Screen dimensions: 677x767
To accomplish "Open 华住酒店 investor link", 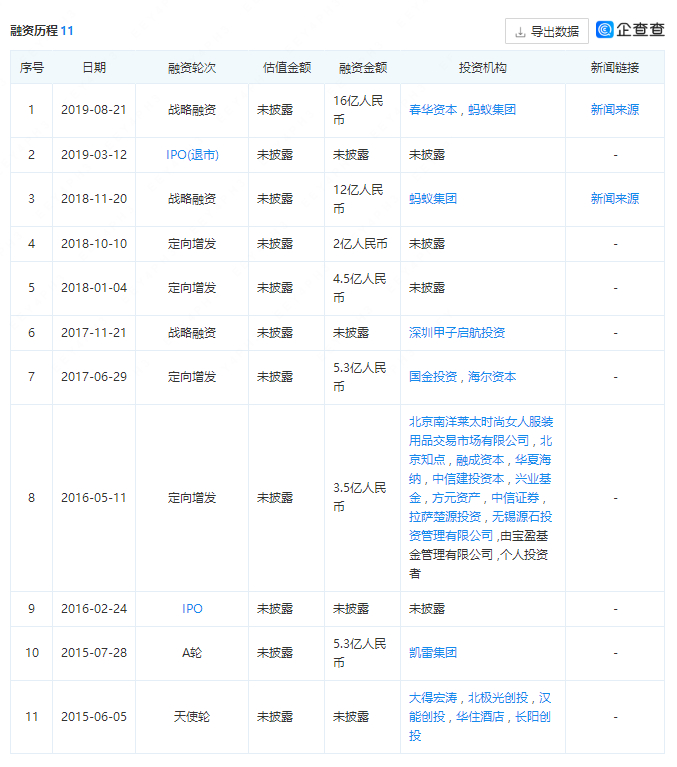I will pyautogui.click(x=480, y=717).
